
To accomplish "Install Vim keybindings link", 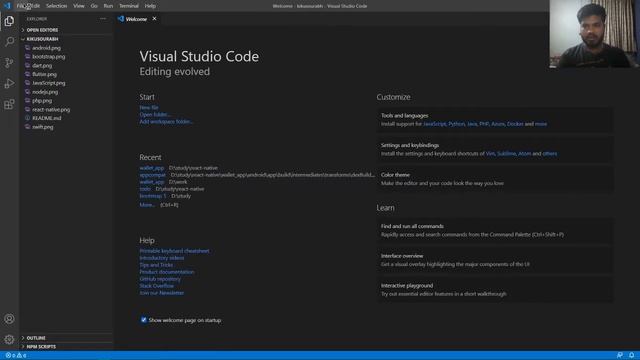I will [x=490, y=153].
